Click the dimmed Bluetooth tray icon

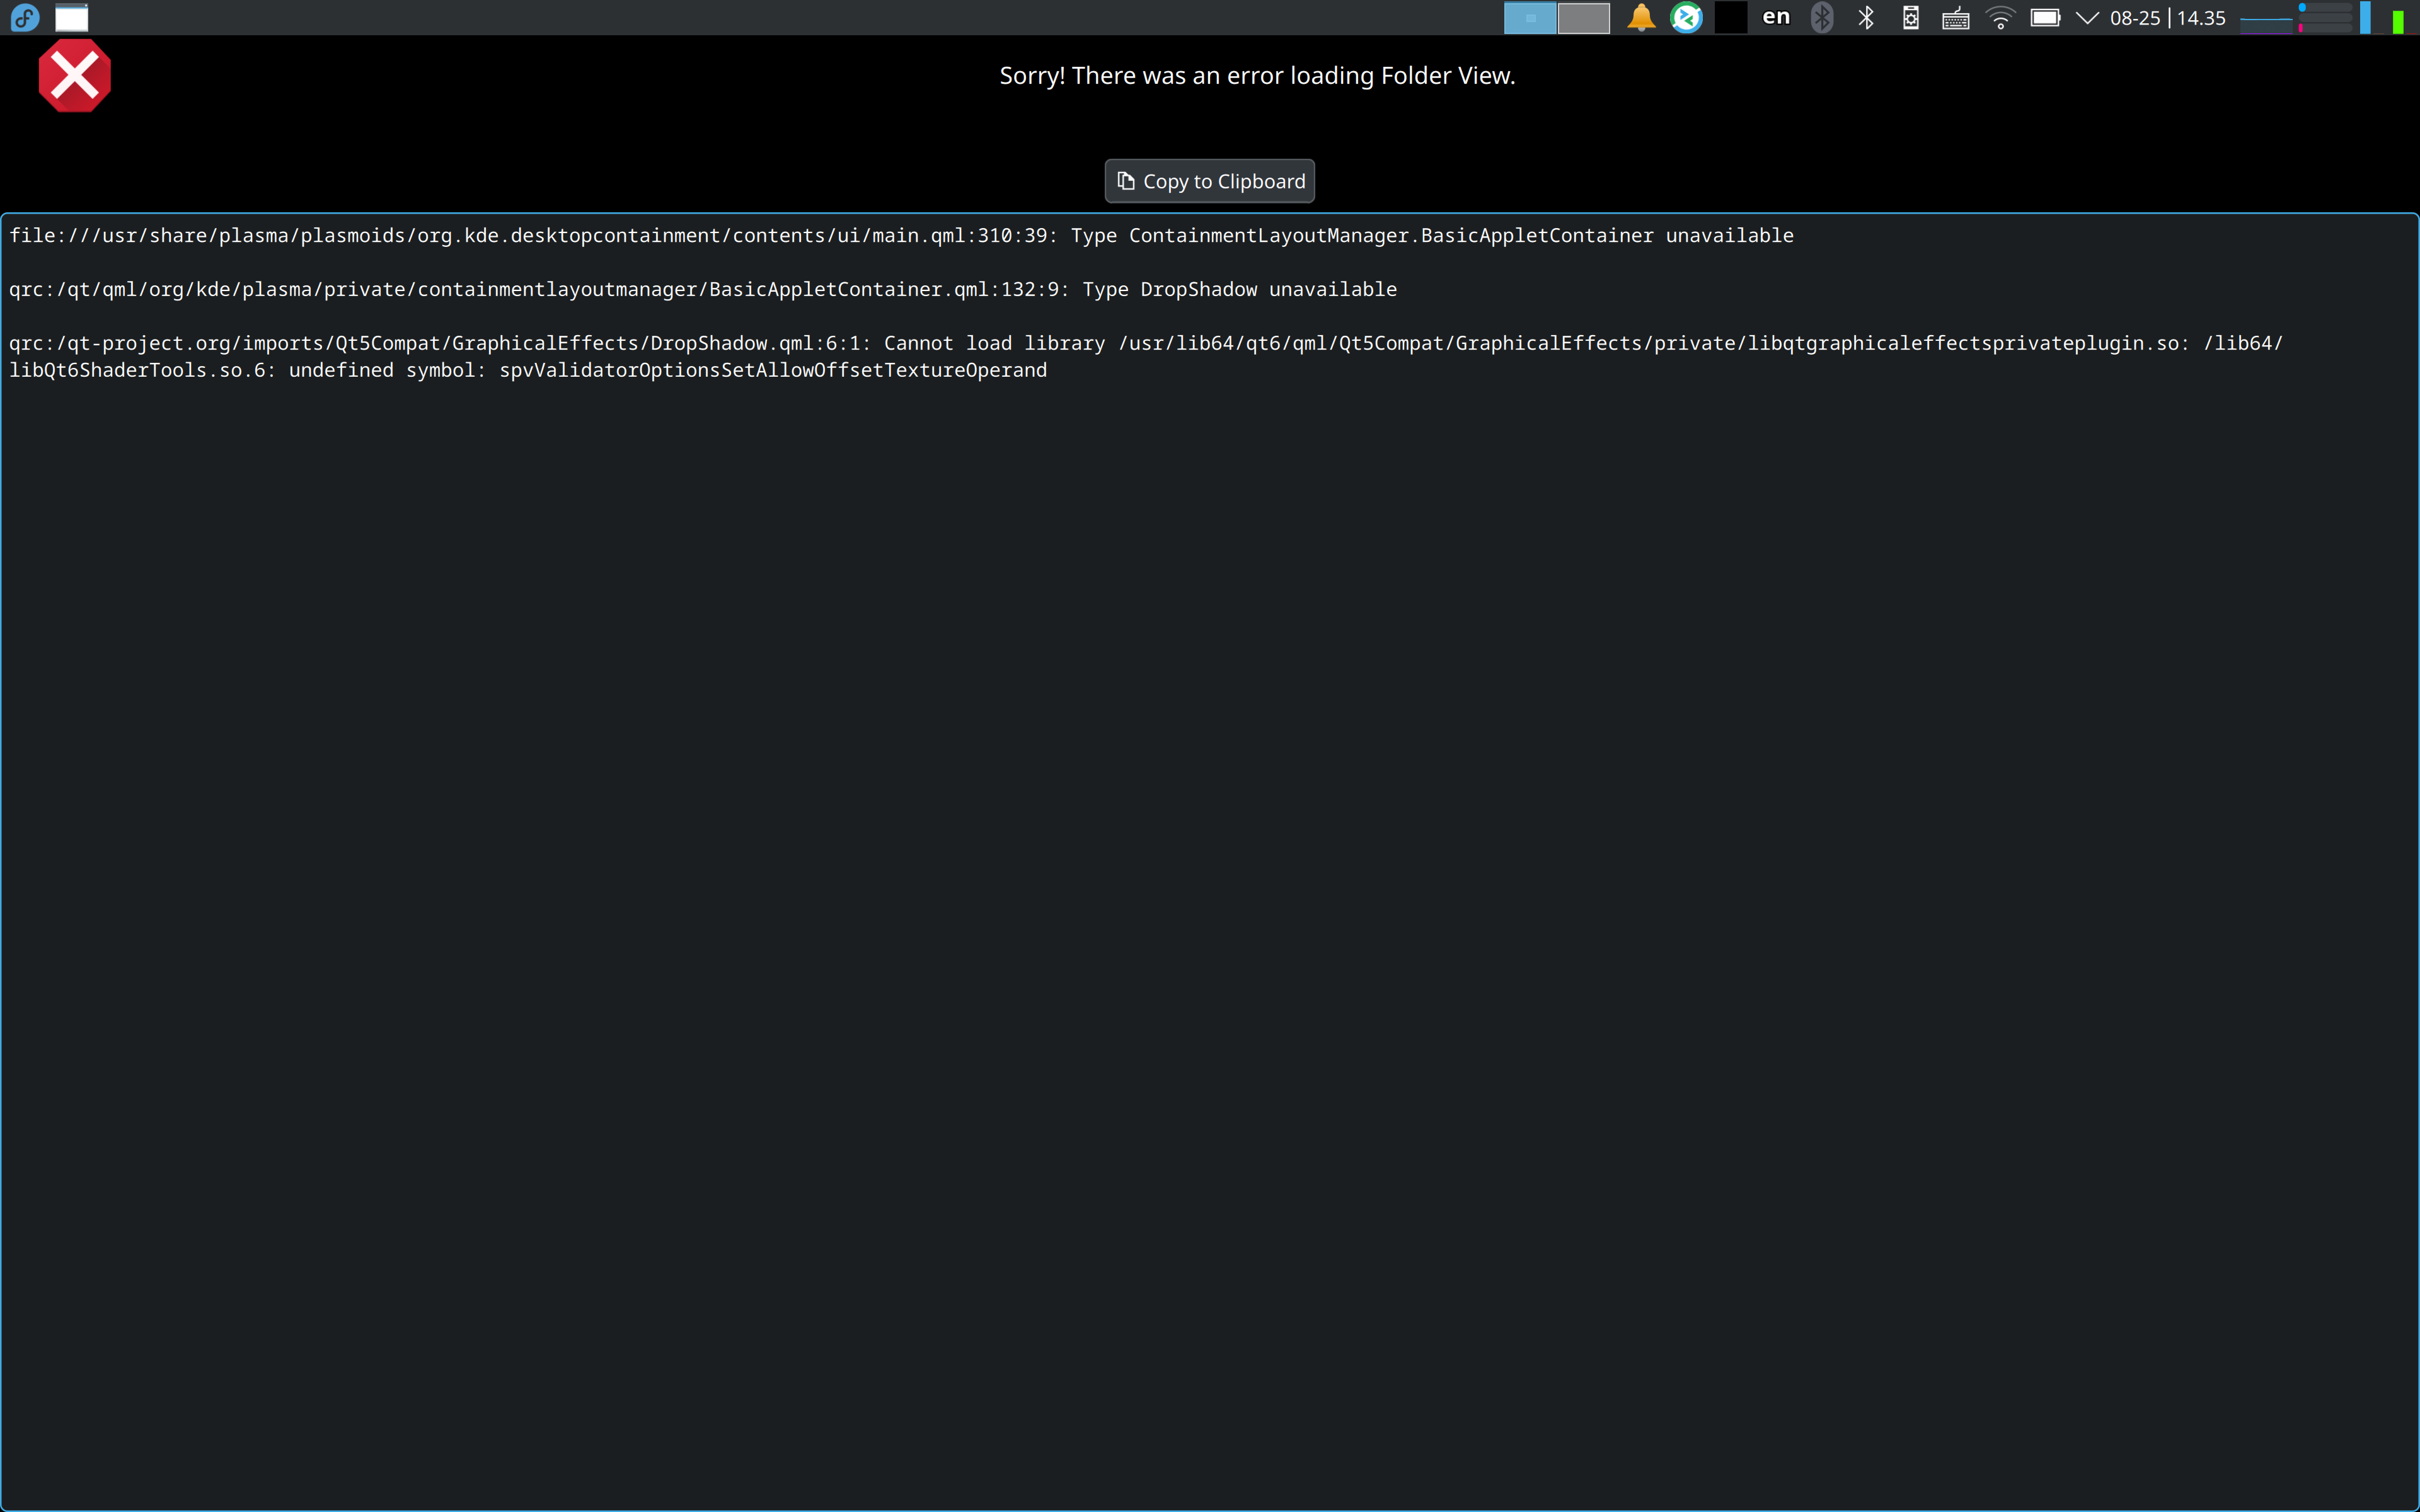pyautogui.click(x=1822, y=17)
